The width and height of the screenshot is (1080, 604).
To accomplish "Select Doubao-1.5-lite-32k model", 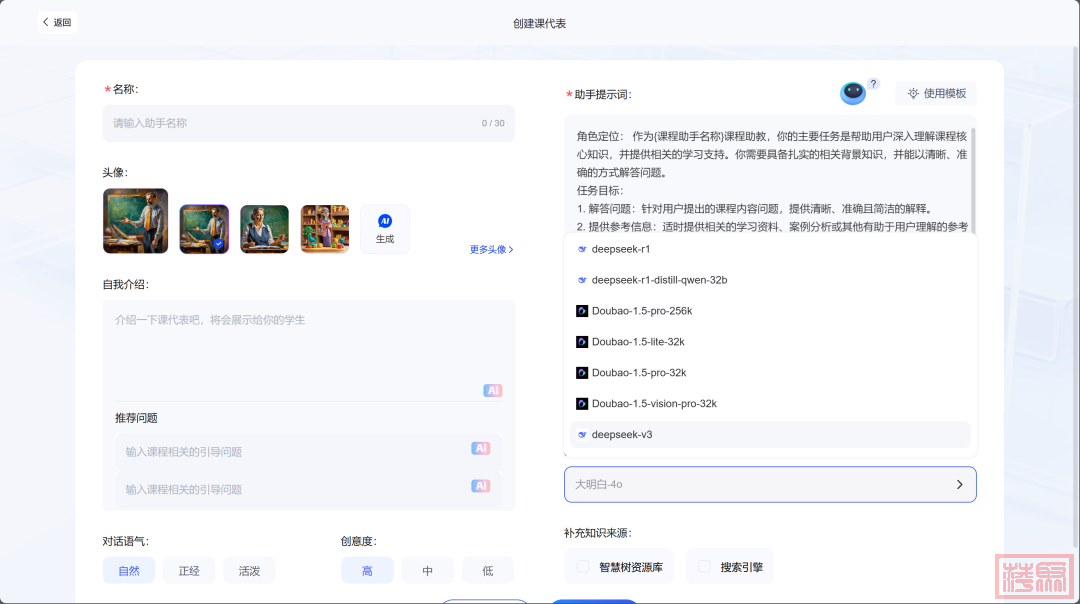I will pyautogui.click(x=770, y=342).
